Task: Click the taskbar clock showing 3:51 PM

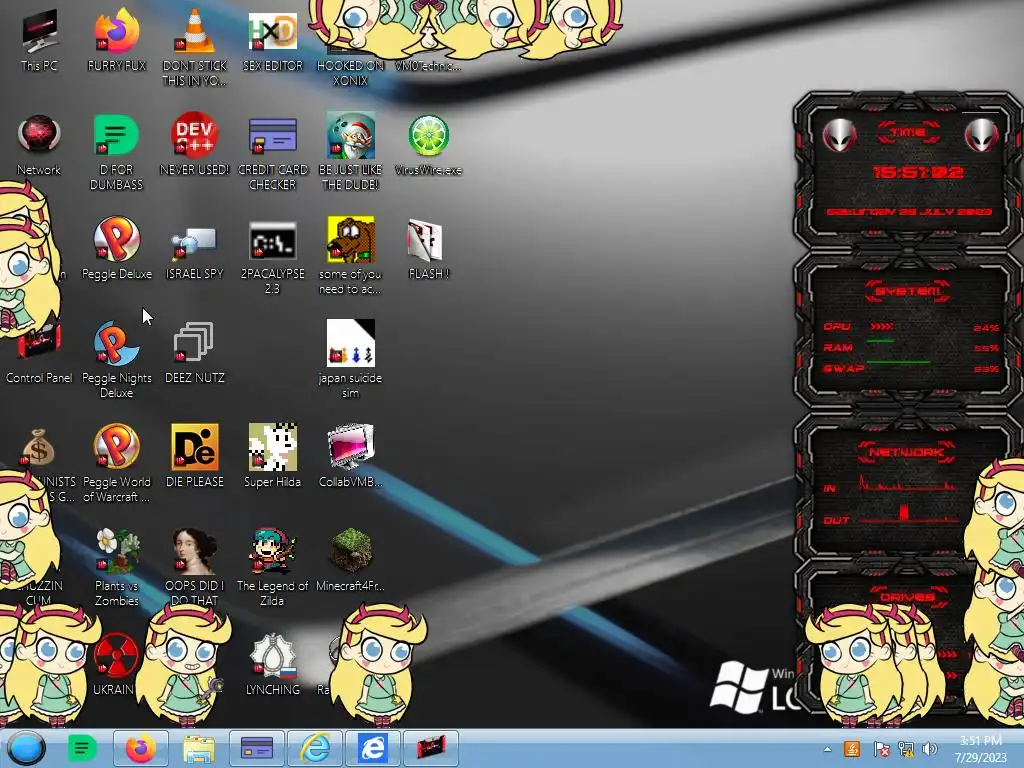Action: [x=981, y=749]
